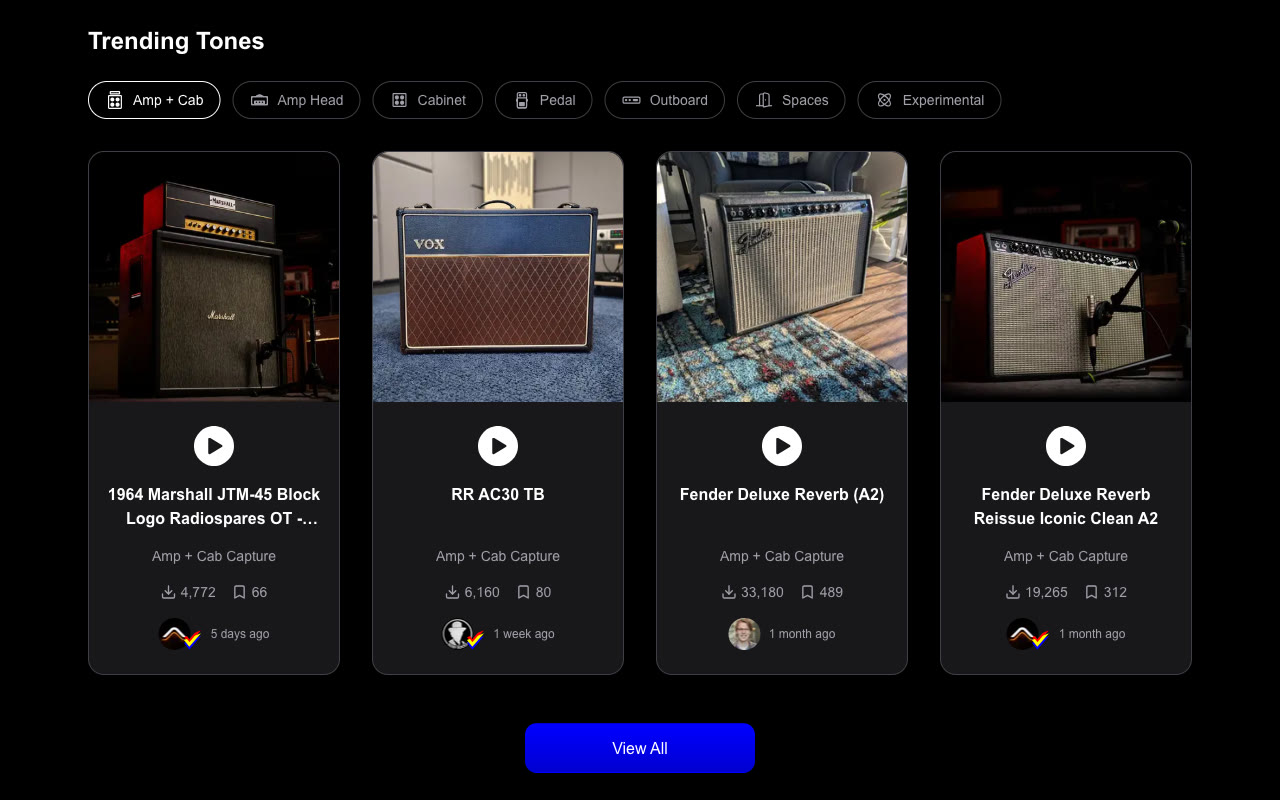This screenshot has width=1280, height=800.
Task: Bookmark the RR AC30 TB tone with 80 saves
Action: [x=523, y=592]
